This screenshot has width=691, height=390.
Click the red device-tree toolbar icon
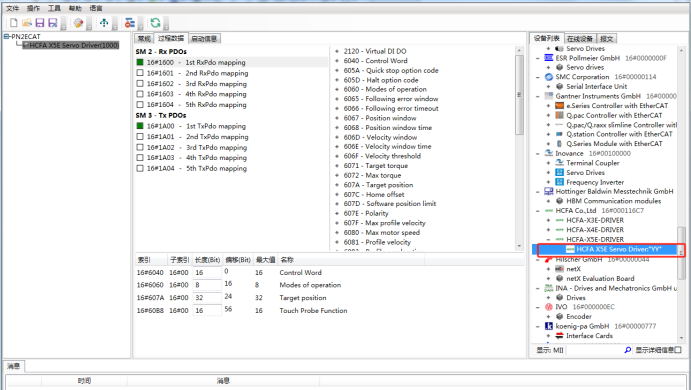[130, 22]
